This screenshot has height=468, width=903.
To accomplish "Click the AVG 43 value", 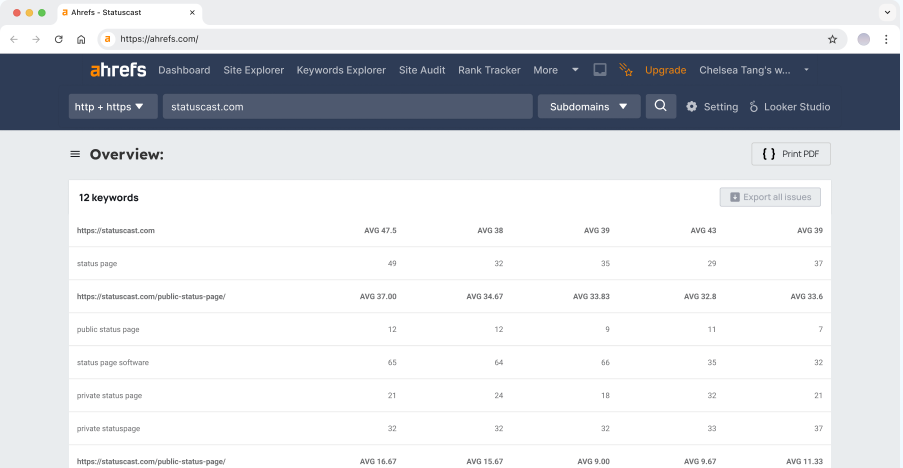I will point(703,230).
